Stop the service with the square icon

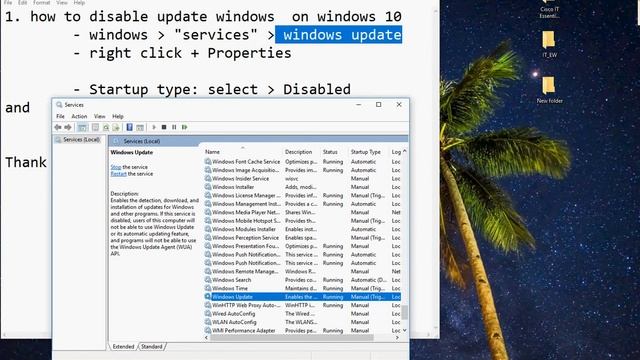[x=164, y=127]
